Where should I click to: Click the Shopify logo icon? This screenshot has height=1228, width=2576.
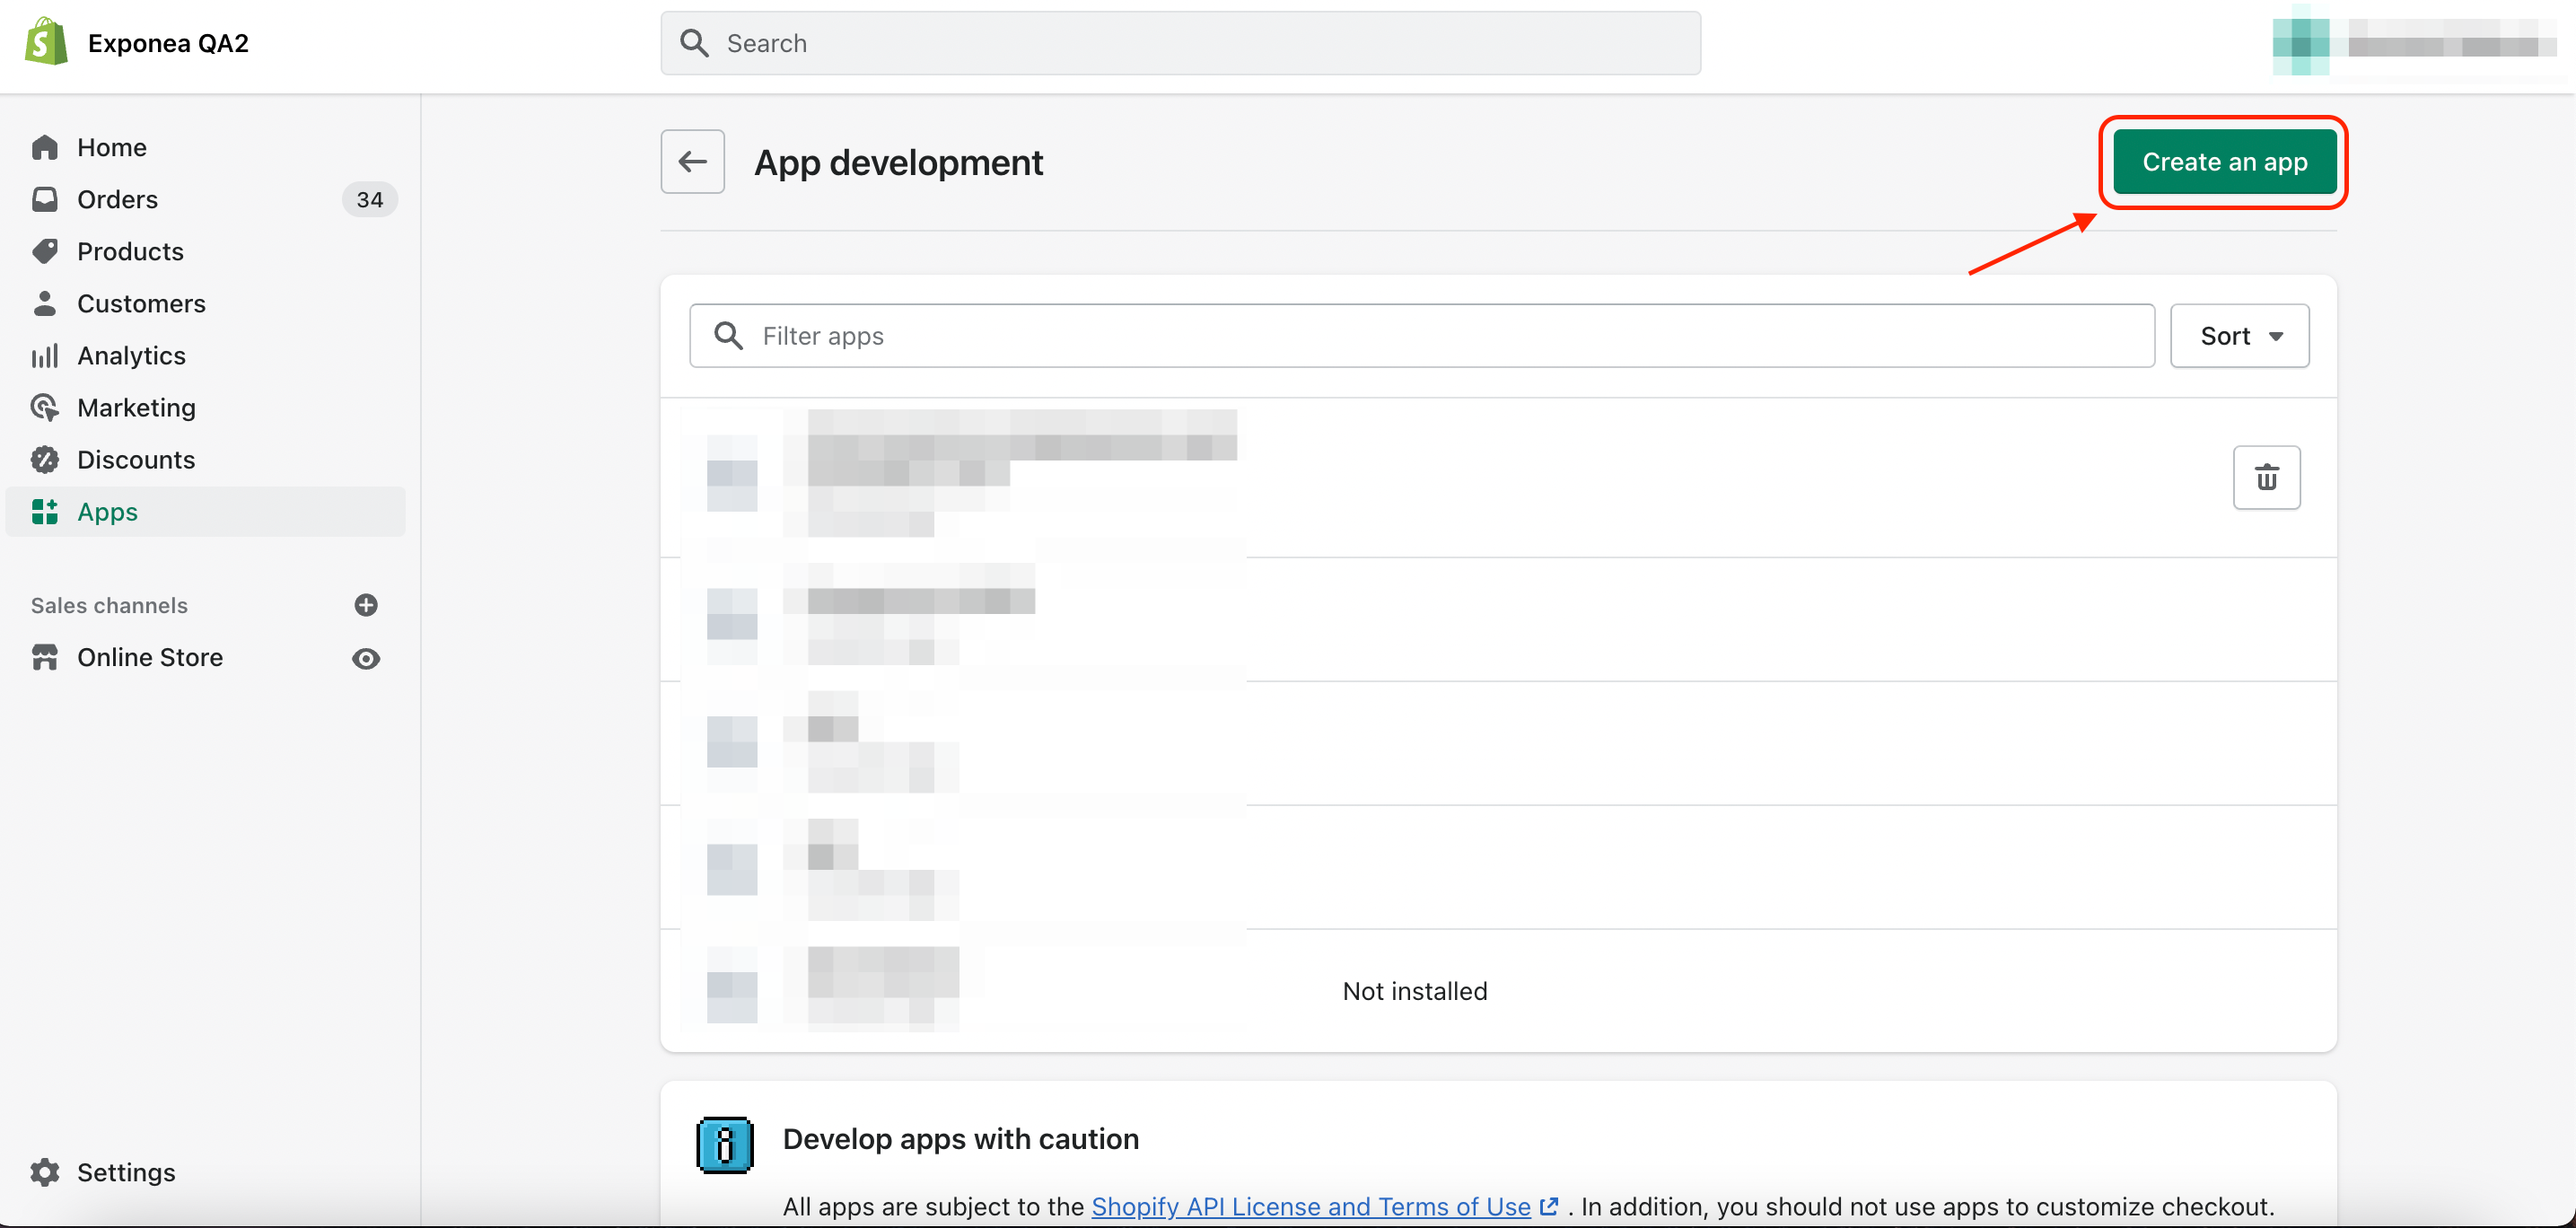pos(46,42)
